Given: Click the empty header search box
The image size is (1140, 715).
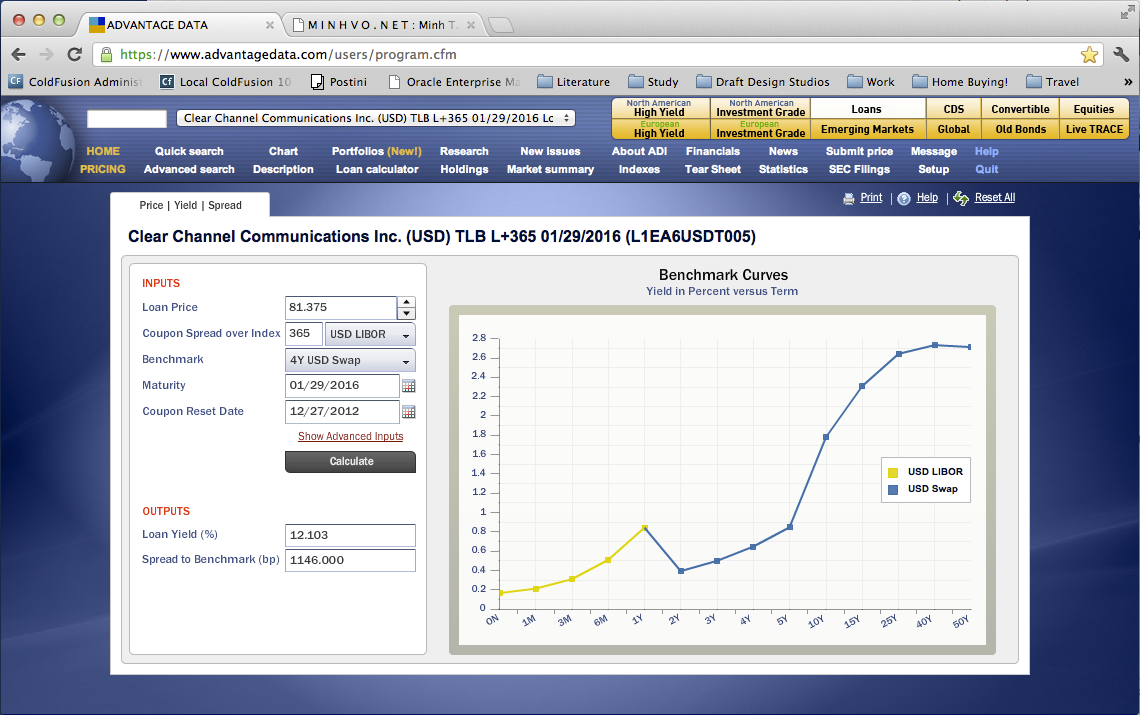Looking at the screenshot, I should [x=127, y=119].
